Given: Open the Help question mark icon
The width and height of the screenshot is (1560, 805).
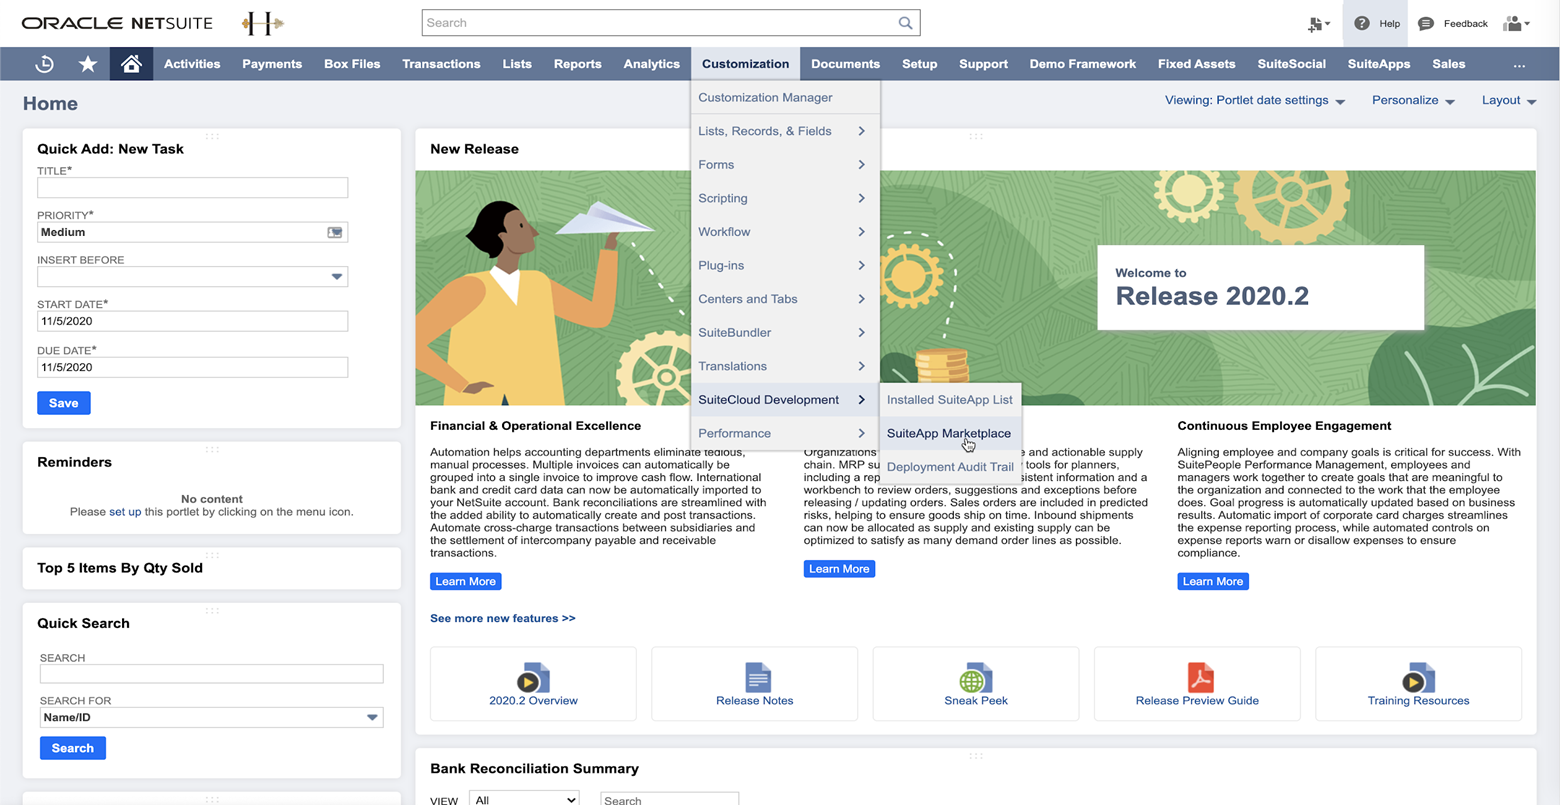Looking at the screenshot, I should tap(1362, 23).
